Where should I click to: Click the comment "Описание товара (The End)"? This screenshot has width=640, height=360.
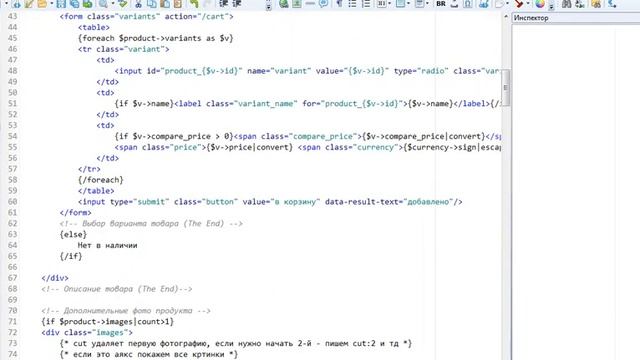pos(120,289)
